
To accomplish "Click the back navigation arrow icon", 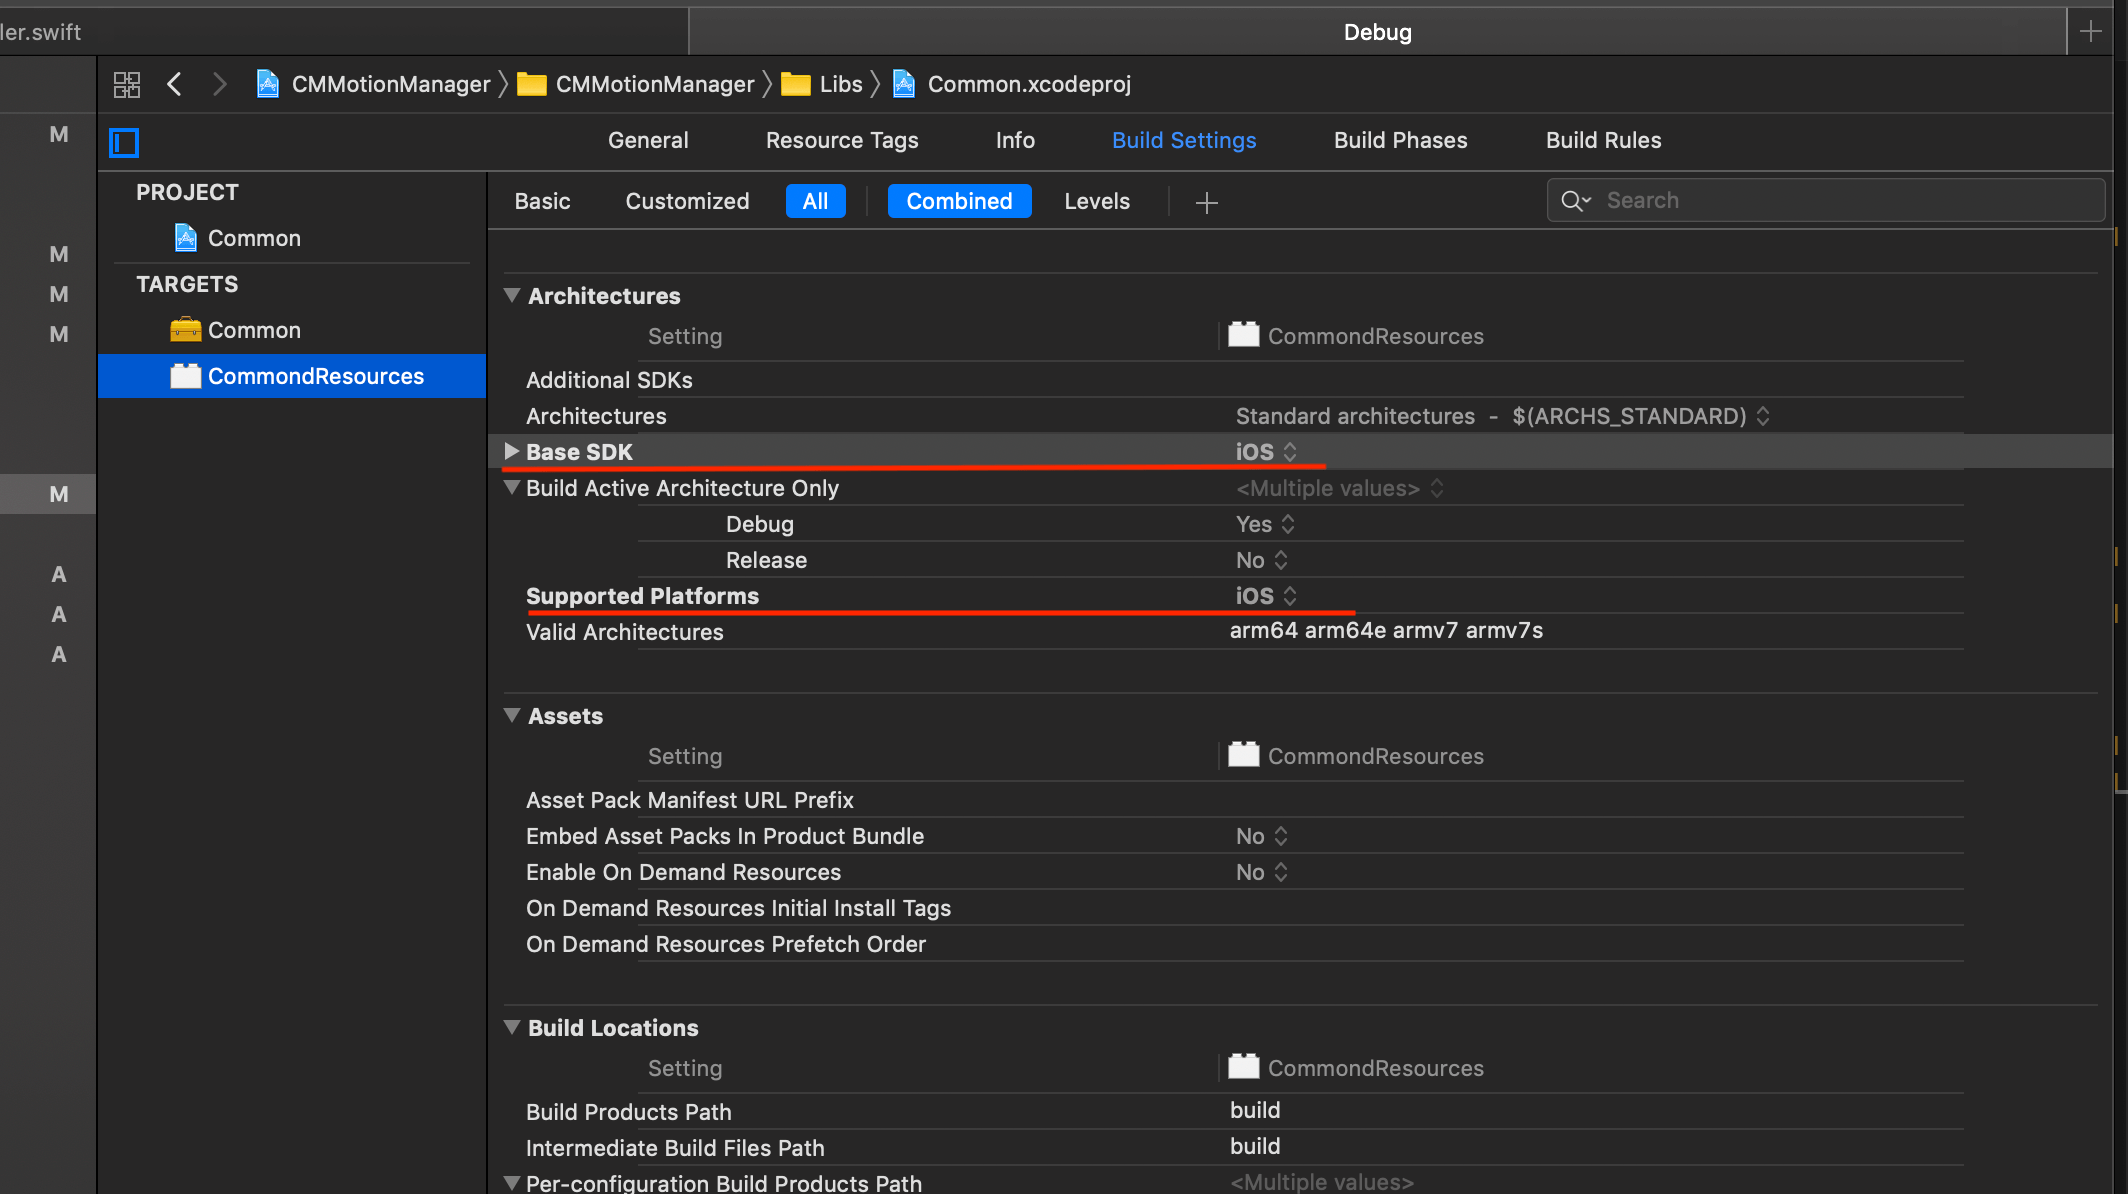I will point(175,83).
